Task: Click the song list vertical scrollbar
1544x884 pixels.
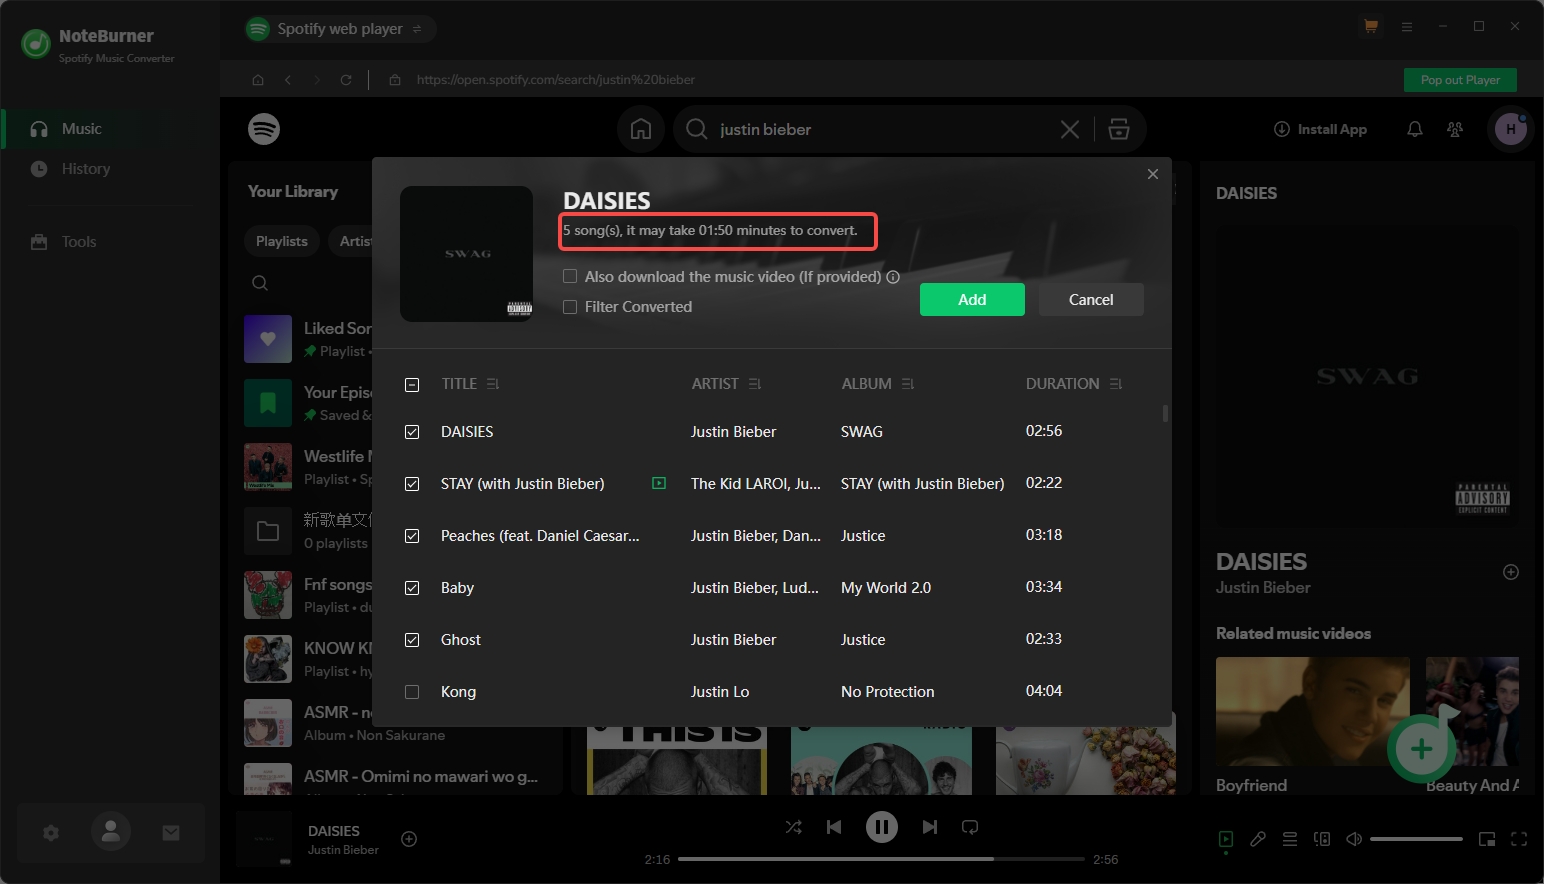Action: 1165,413
